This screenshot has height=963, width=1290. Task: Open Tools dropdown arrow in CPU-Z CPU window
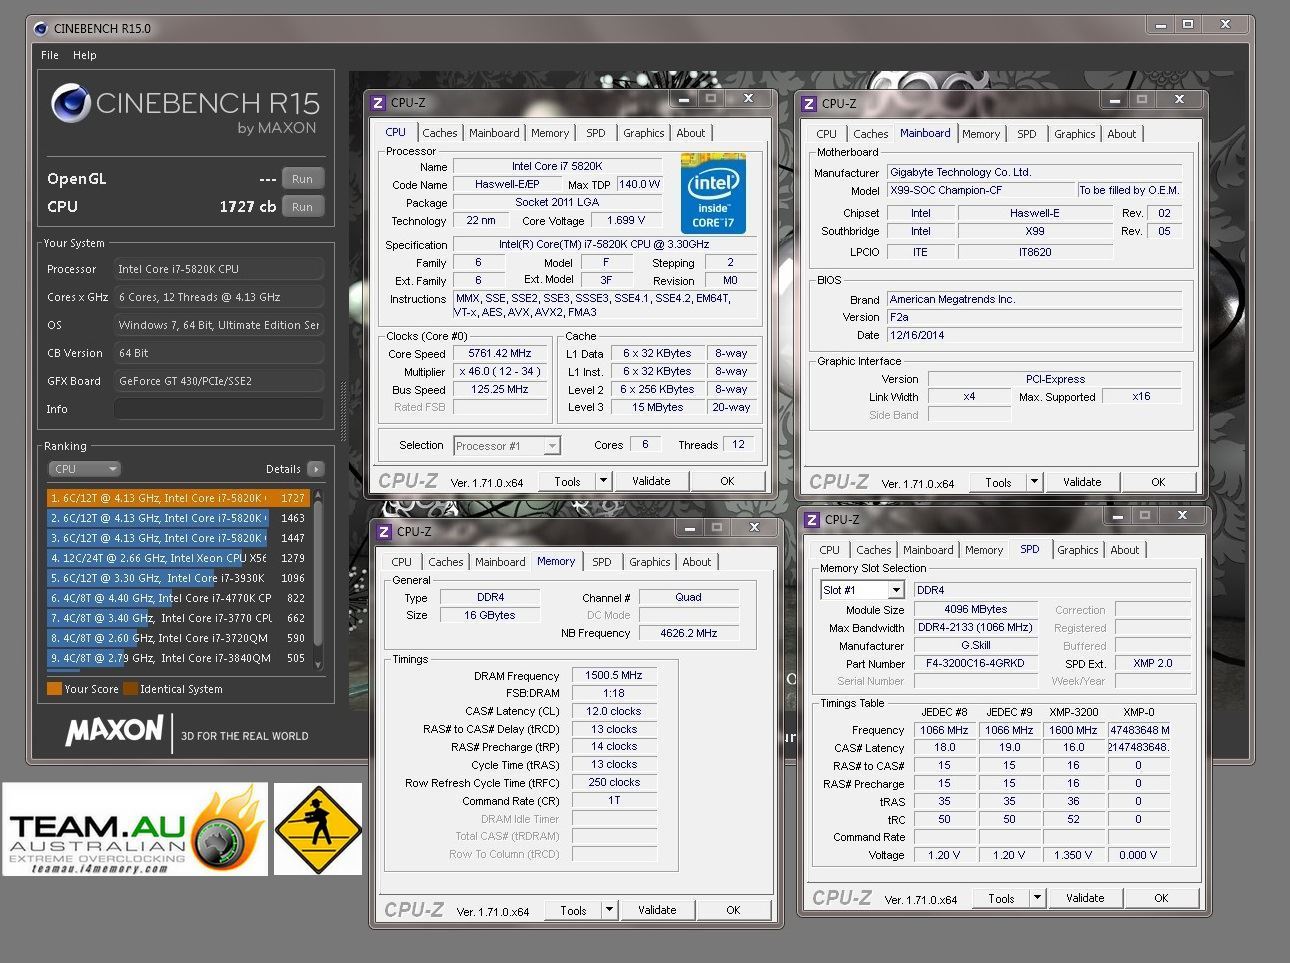pos(603,481)
